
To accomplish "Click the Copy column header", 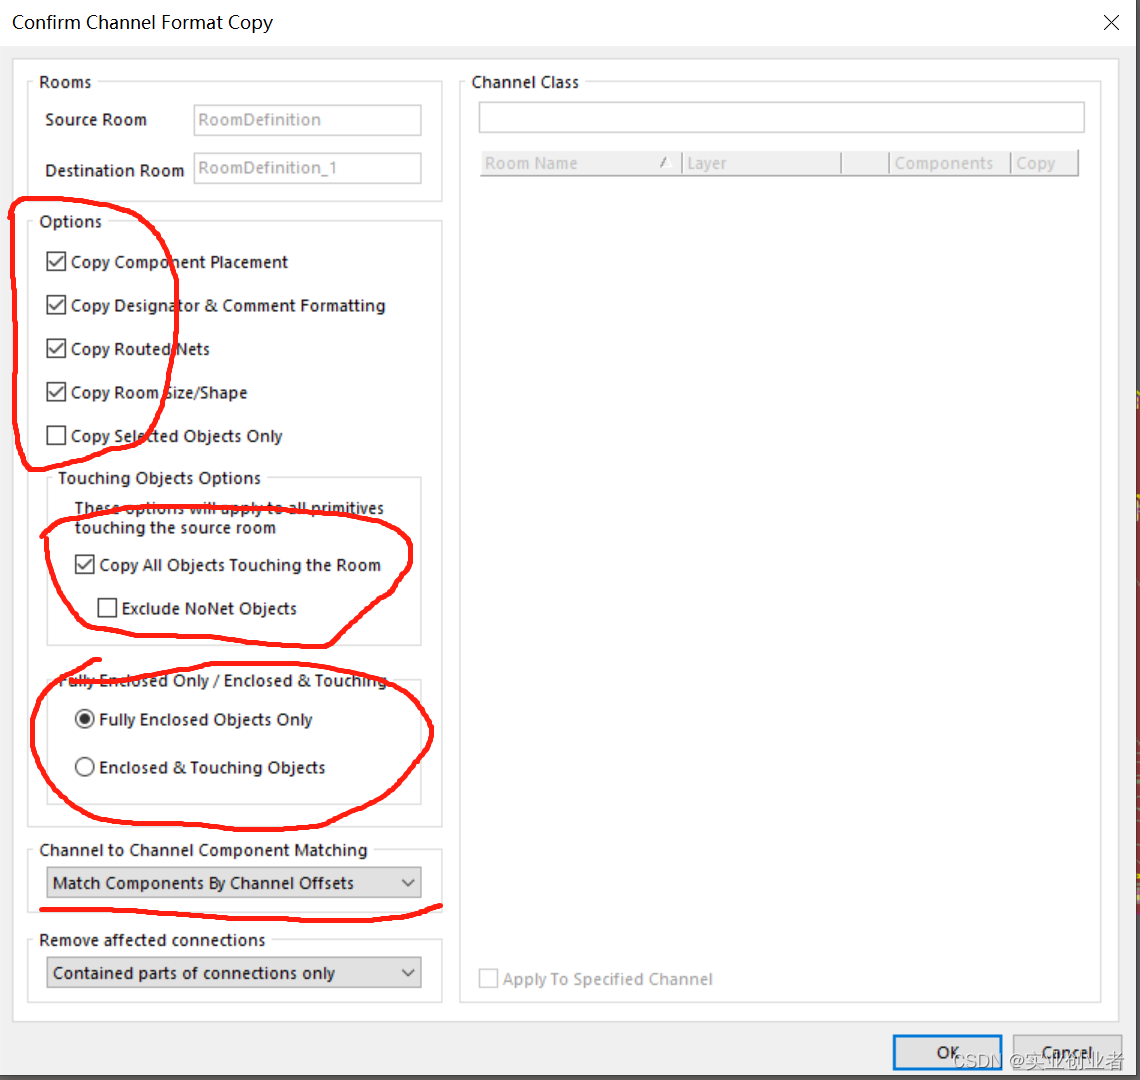I will pyautogui.click(x=1043, y=164).
